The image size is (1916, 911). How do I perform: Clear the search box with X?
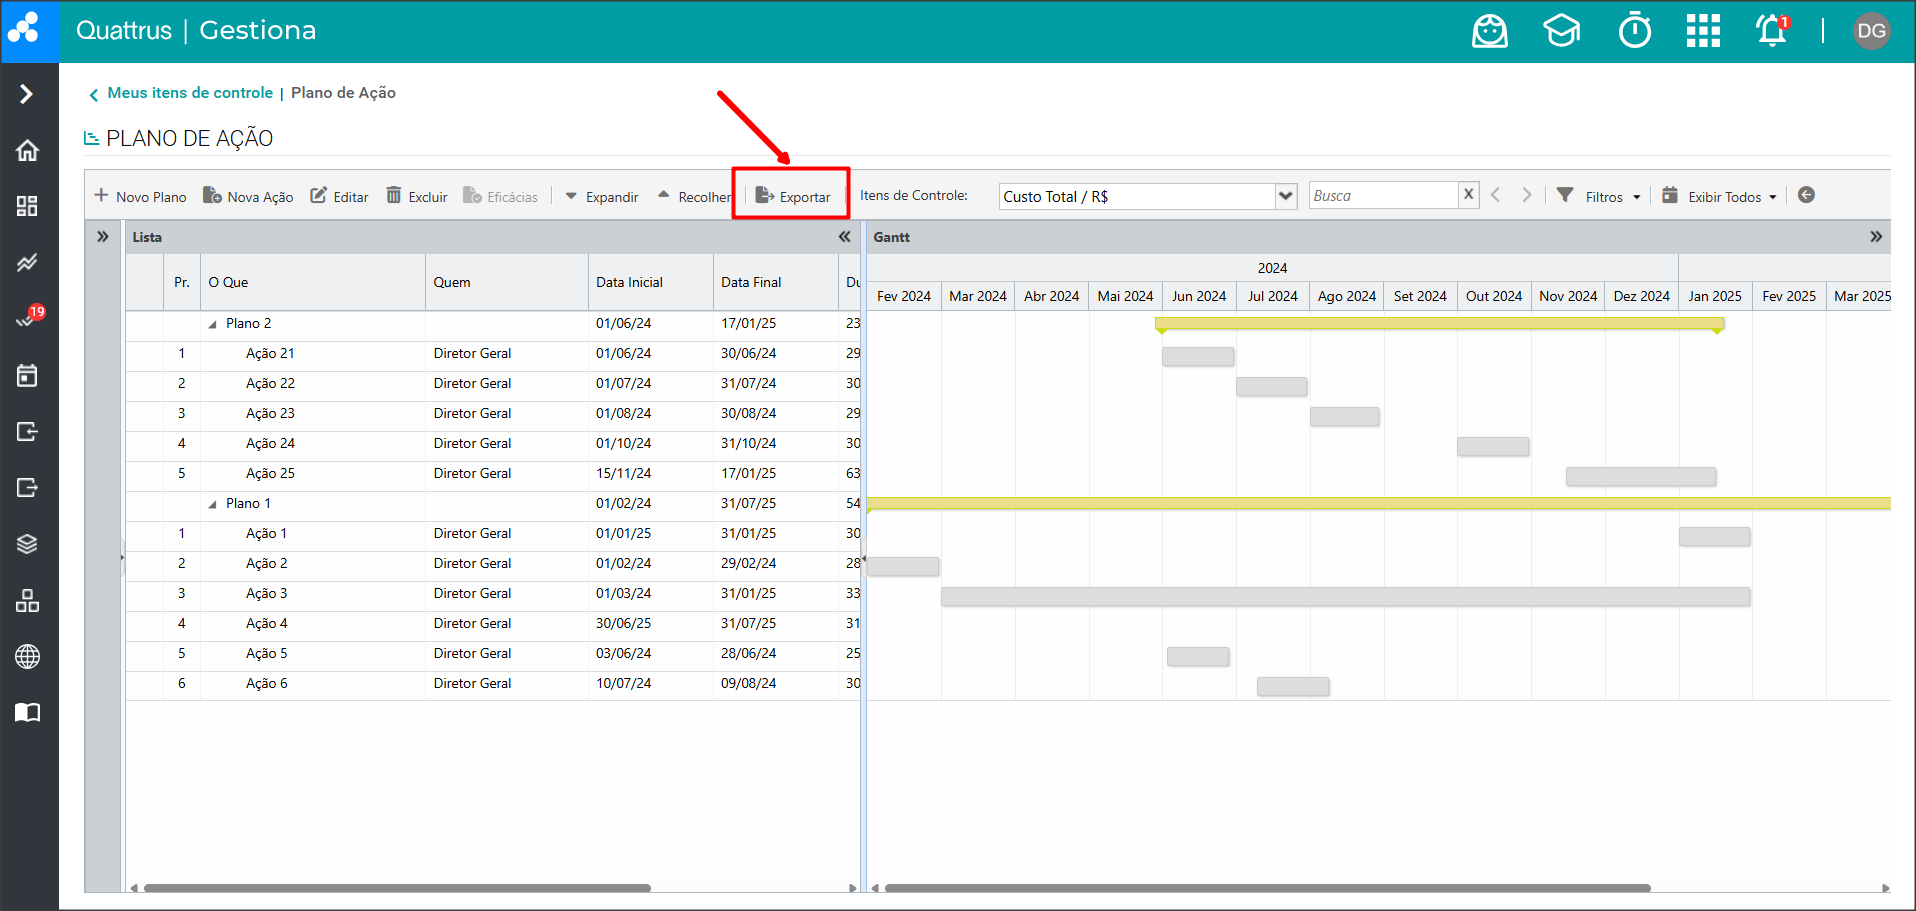click(x=1468, y=195)
